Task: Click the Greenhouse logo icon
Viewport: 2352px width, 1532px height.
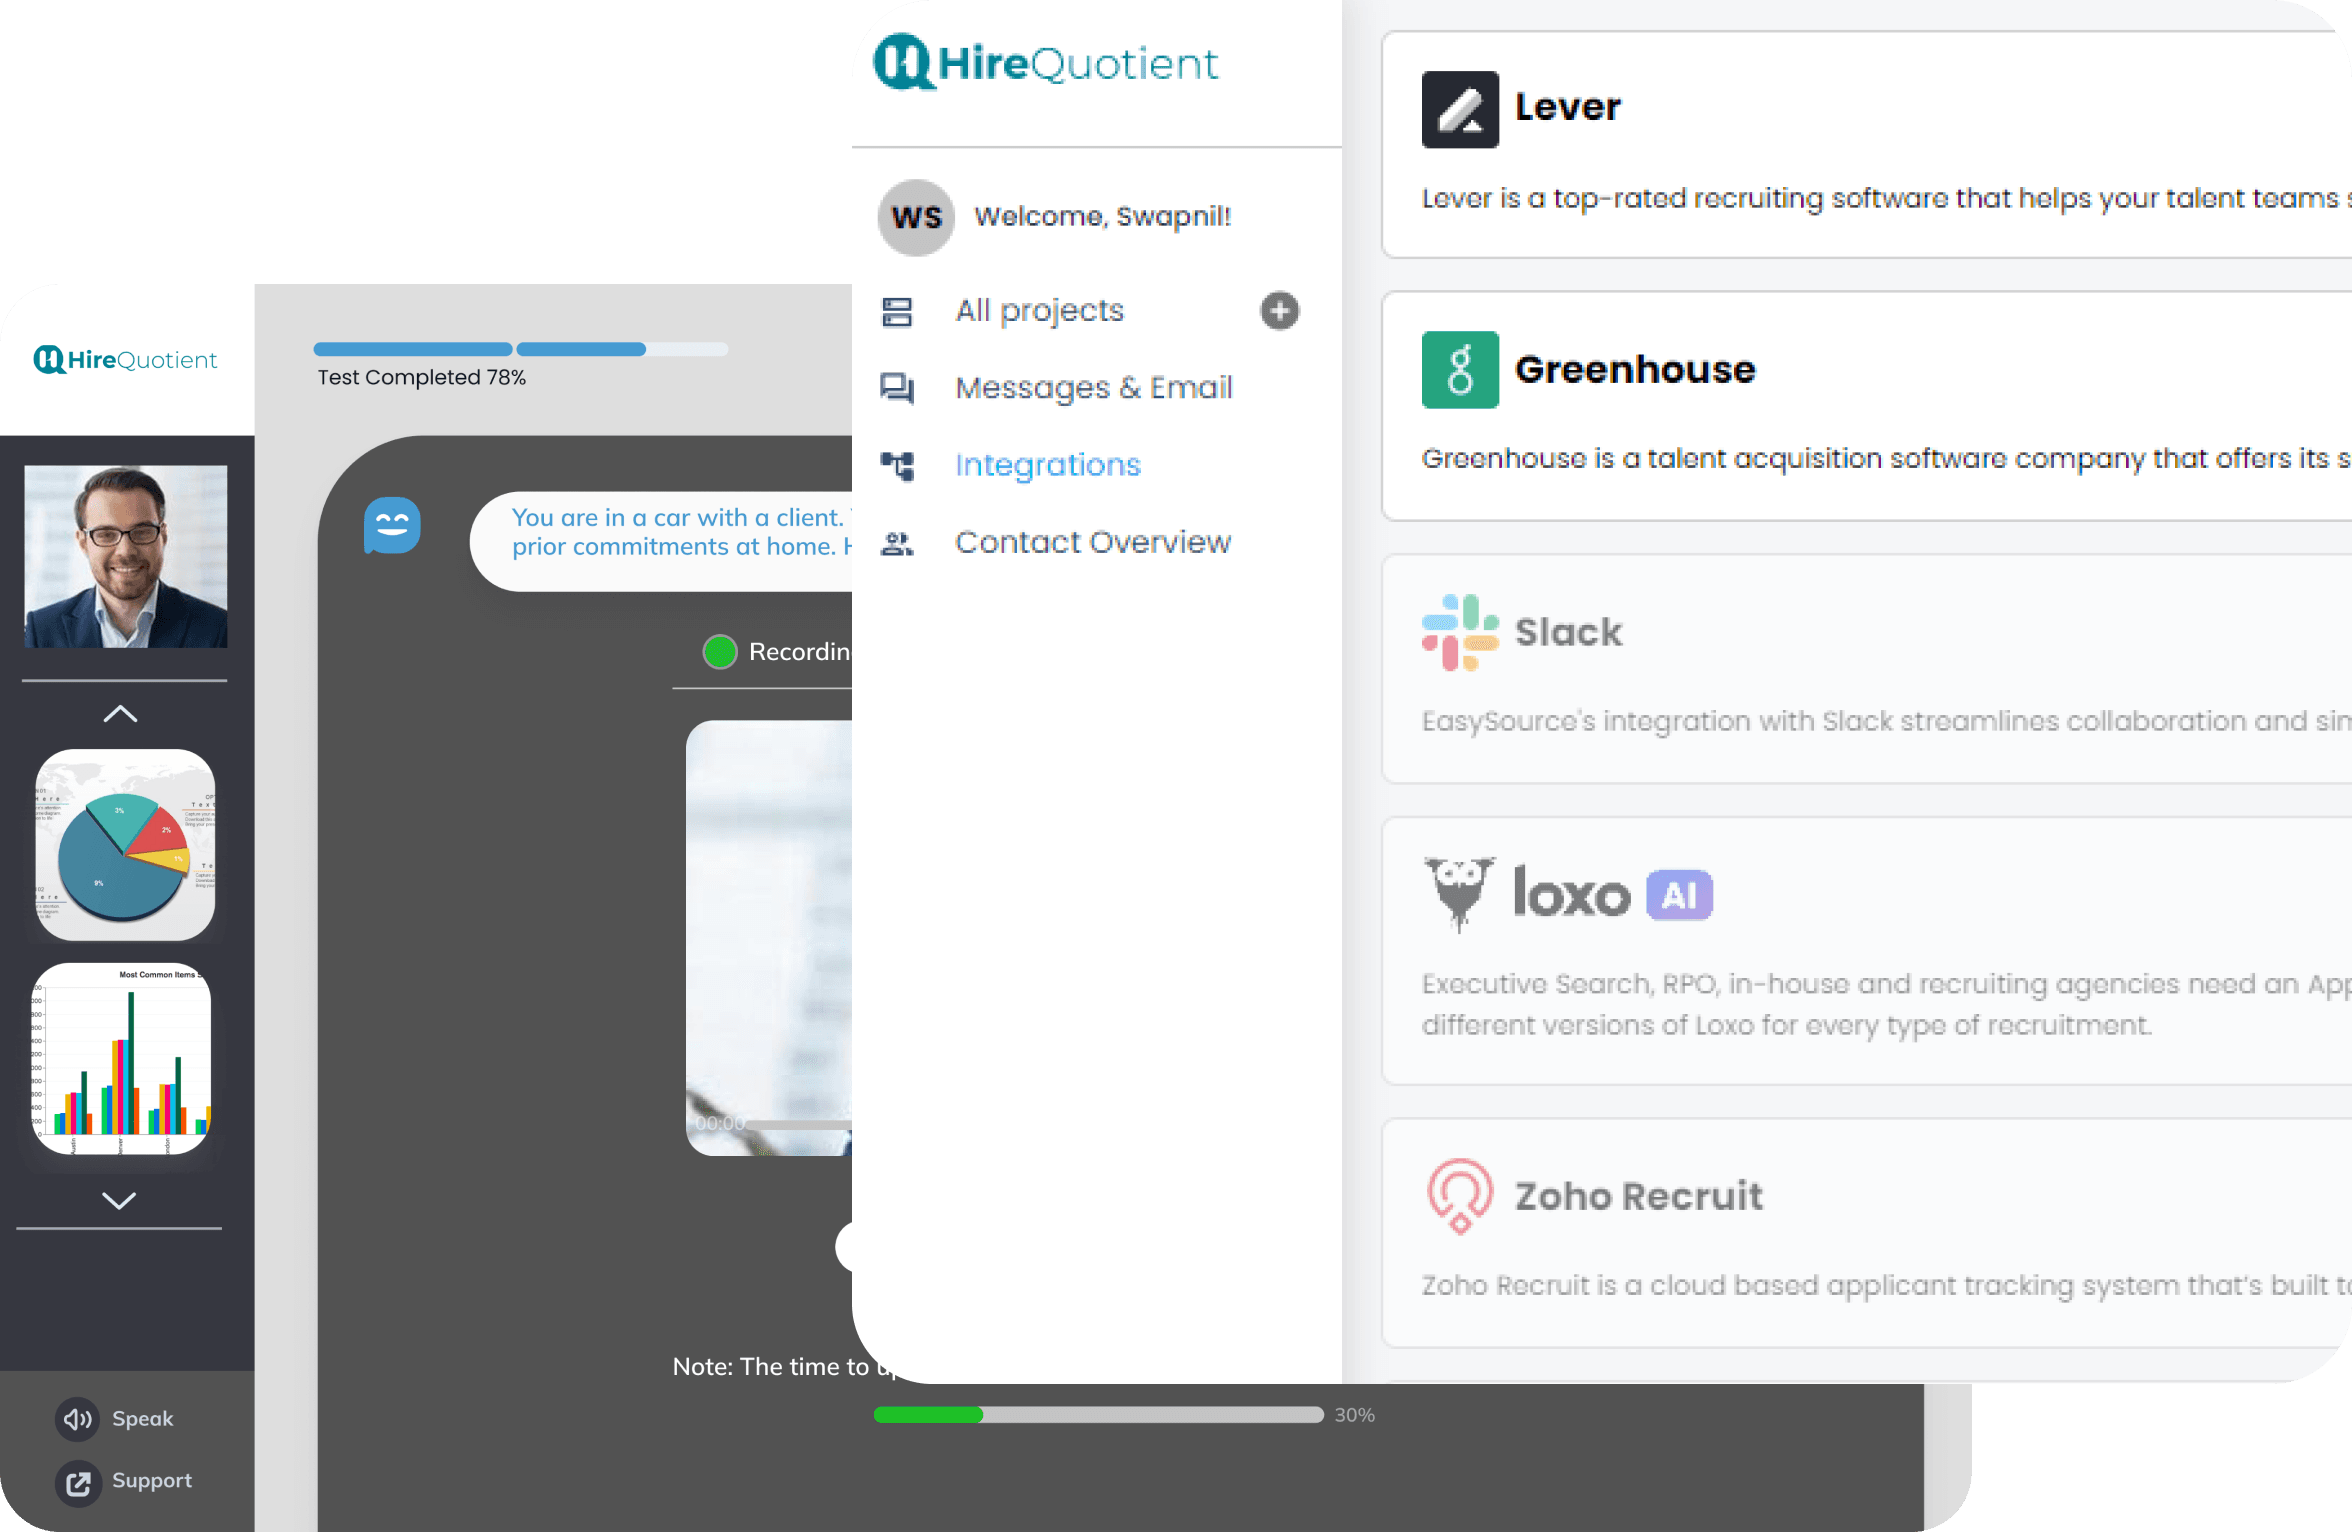Action: tap(1460, 370)
